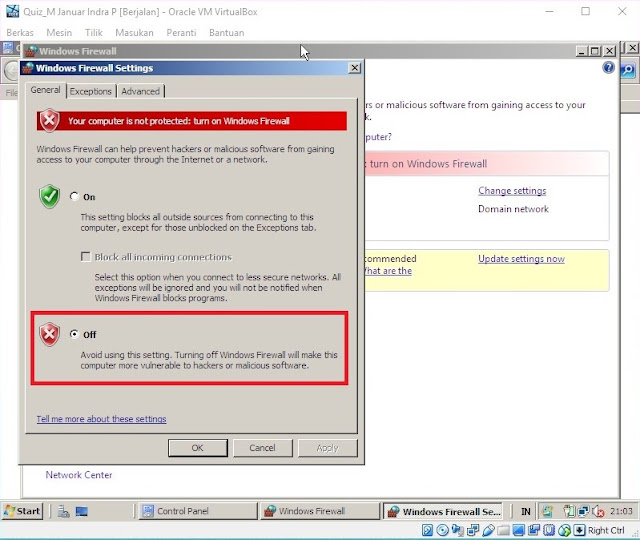Click the 21:03 taskbar clock

(621, 511)
